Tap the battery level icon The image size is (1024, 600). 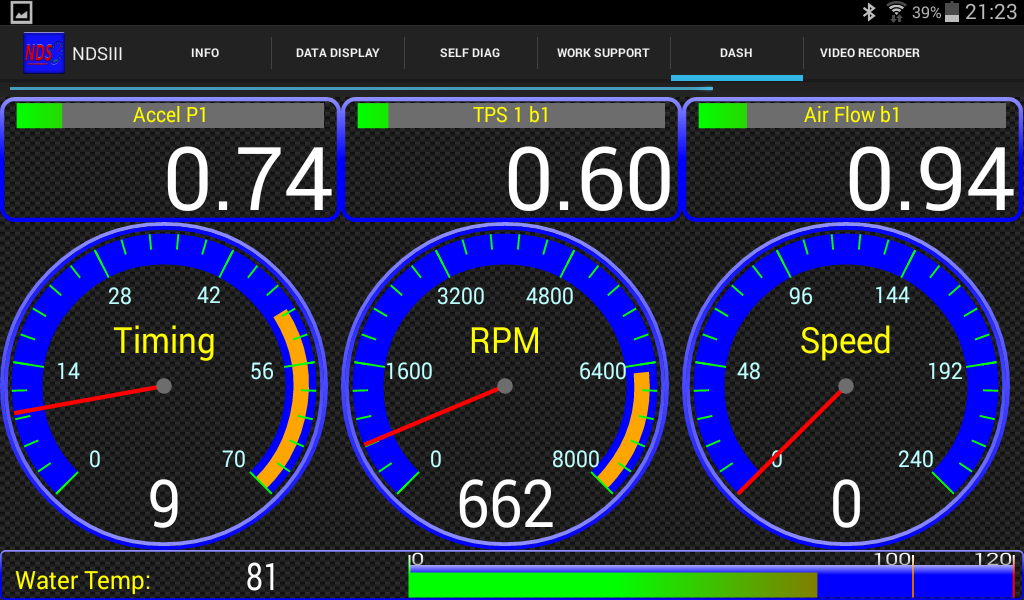click(x=952, y=12)
